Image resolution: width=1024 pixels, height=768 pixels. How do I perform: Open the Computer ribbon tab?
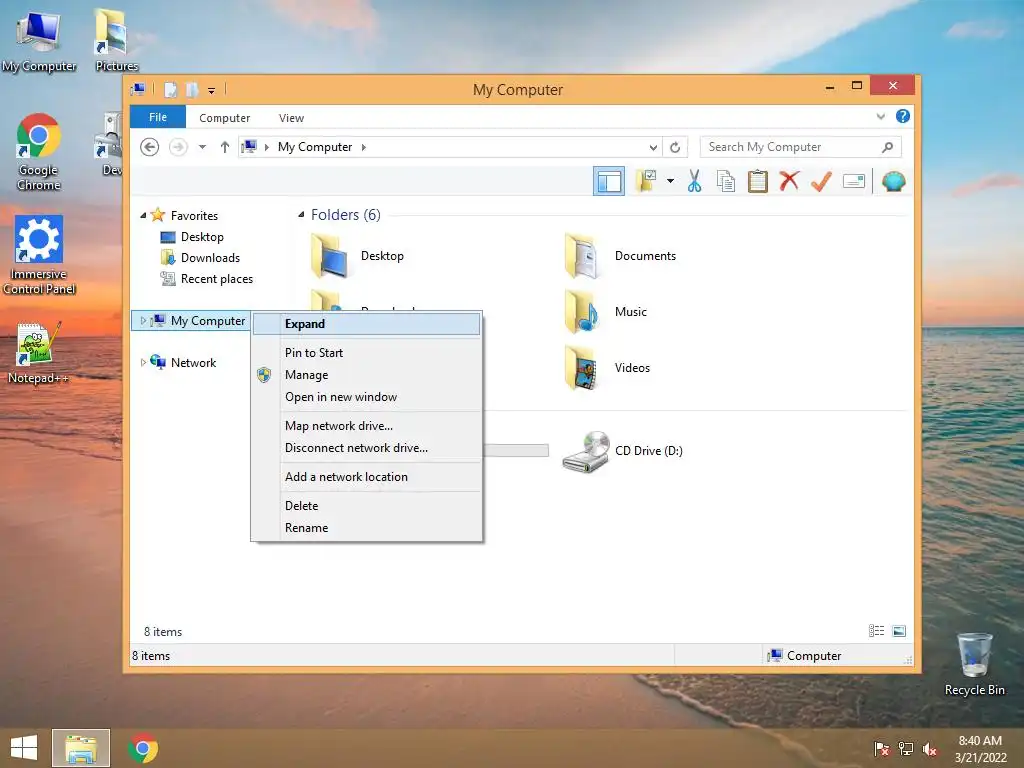[x=225, y=118]
